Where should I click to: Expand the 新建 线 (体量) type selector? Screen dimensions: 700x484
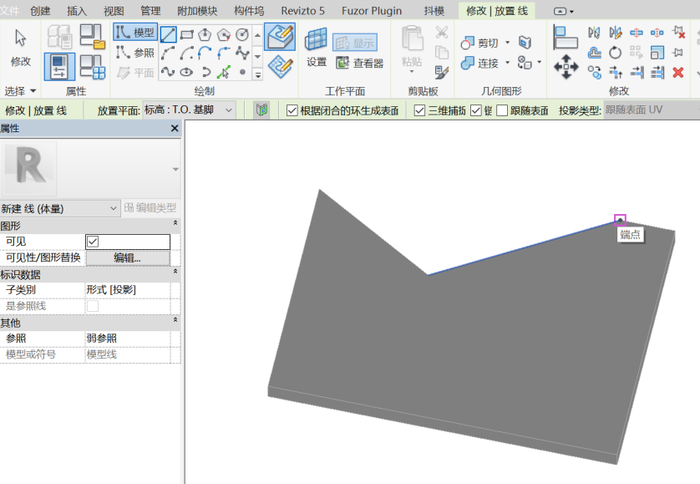tap(113, 208)
